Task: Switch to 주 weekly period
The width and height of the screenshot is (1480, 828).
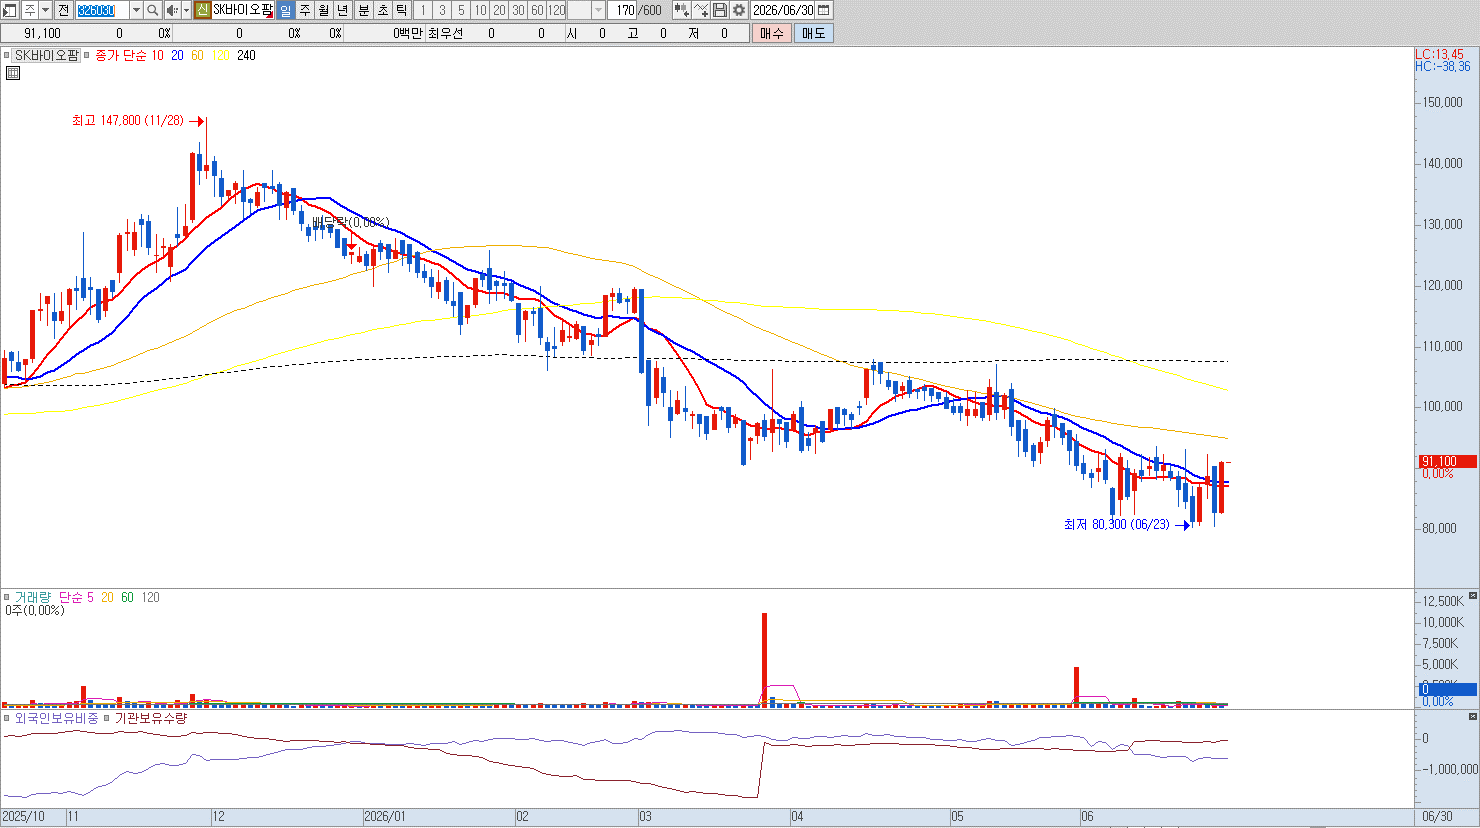Action: coord(305,10)
